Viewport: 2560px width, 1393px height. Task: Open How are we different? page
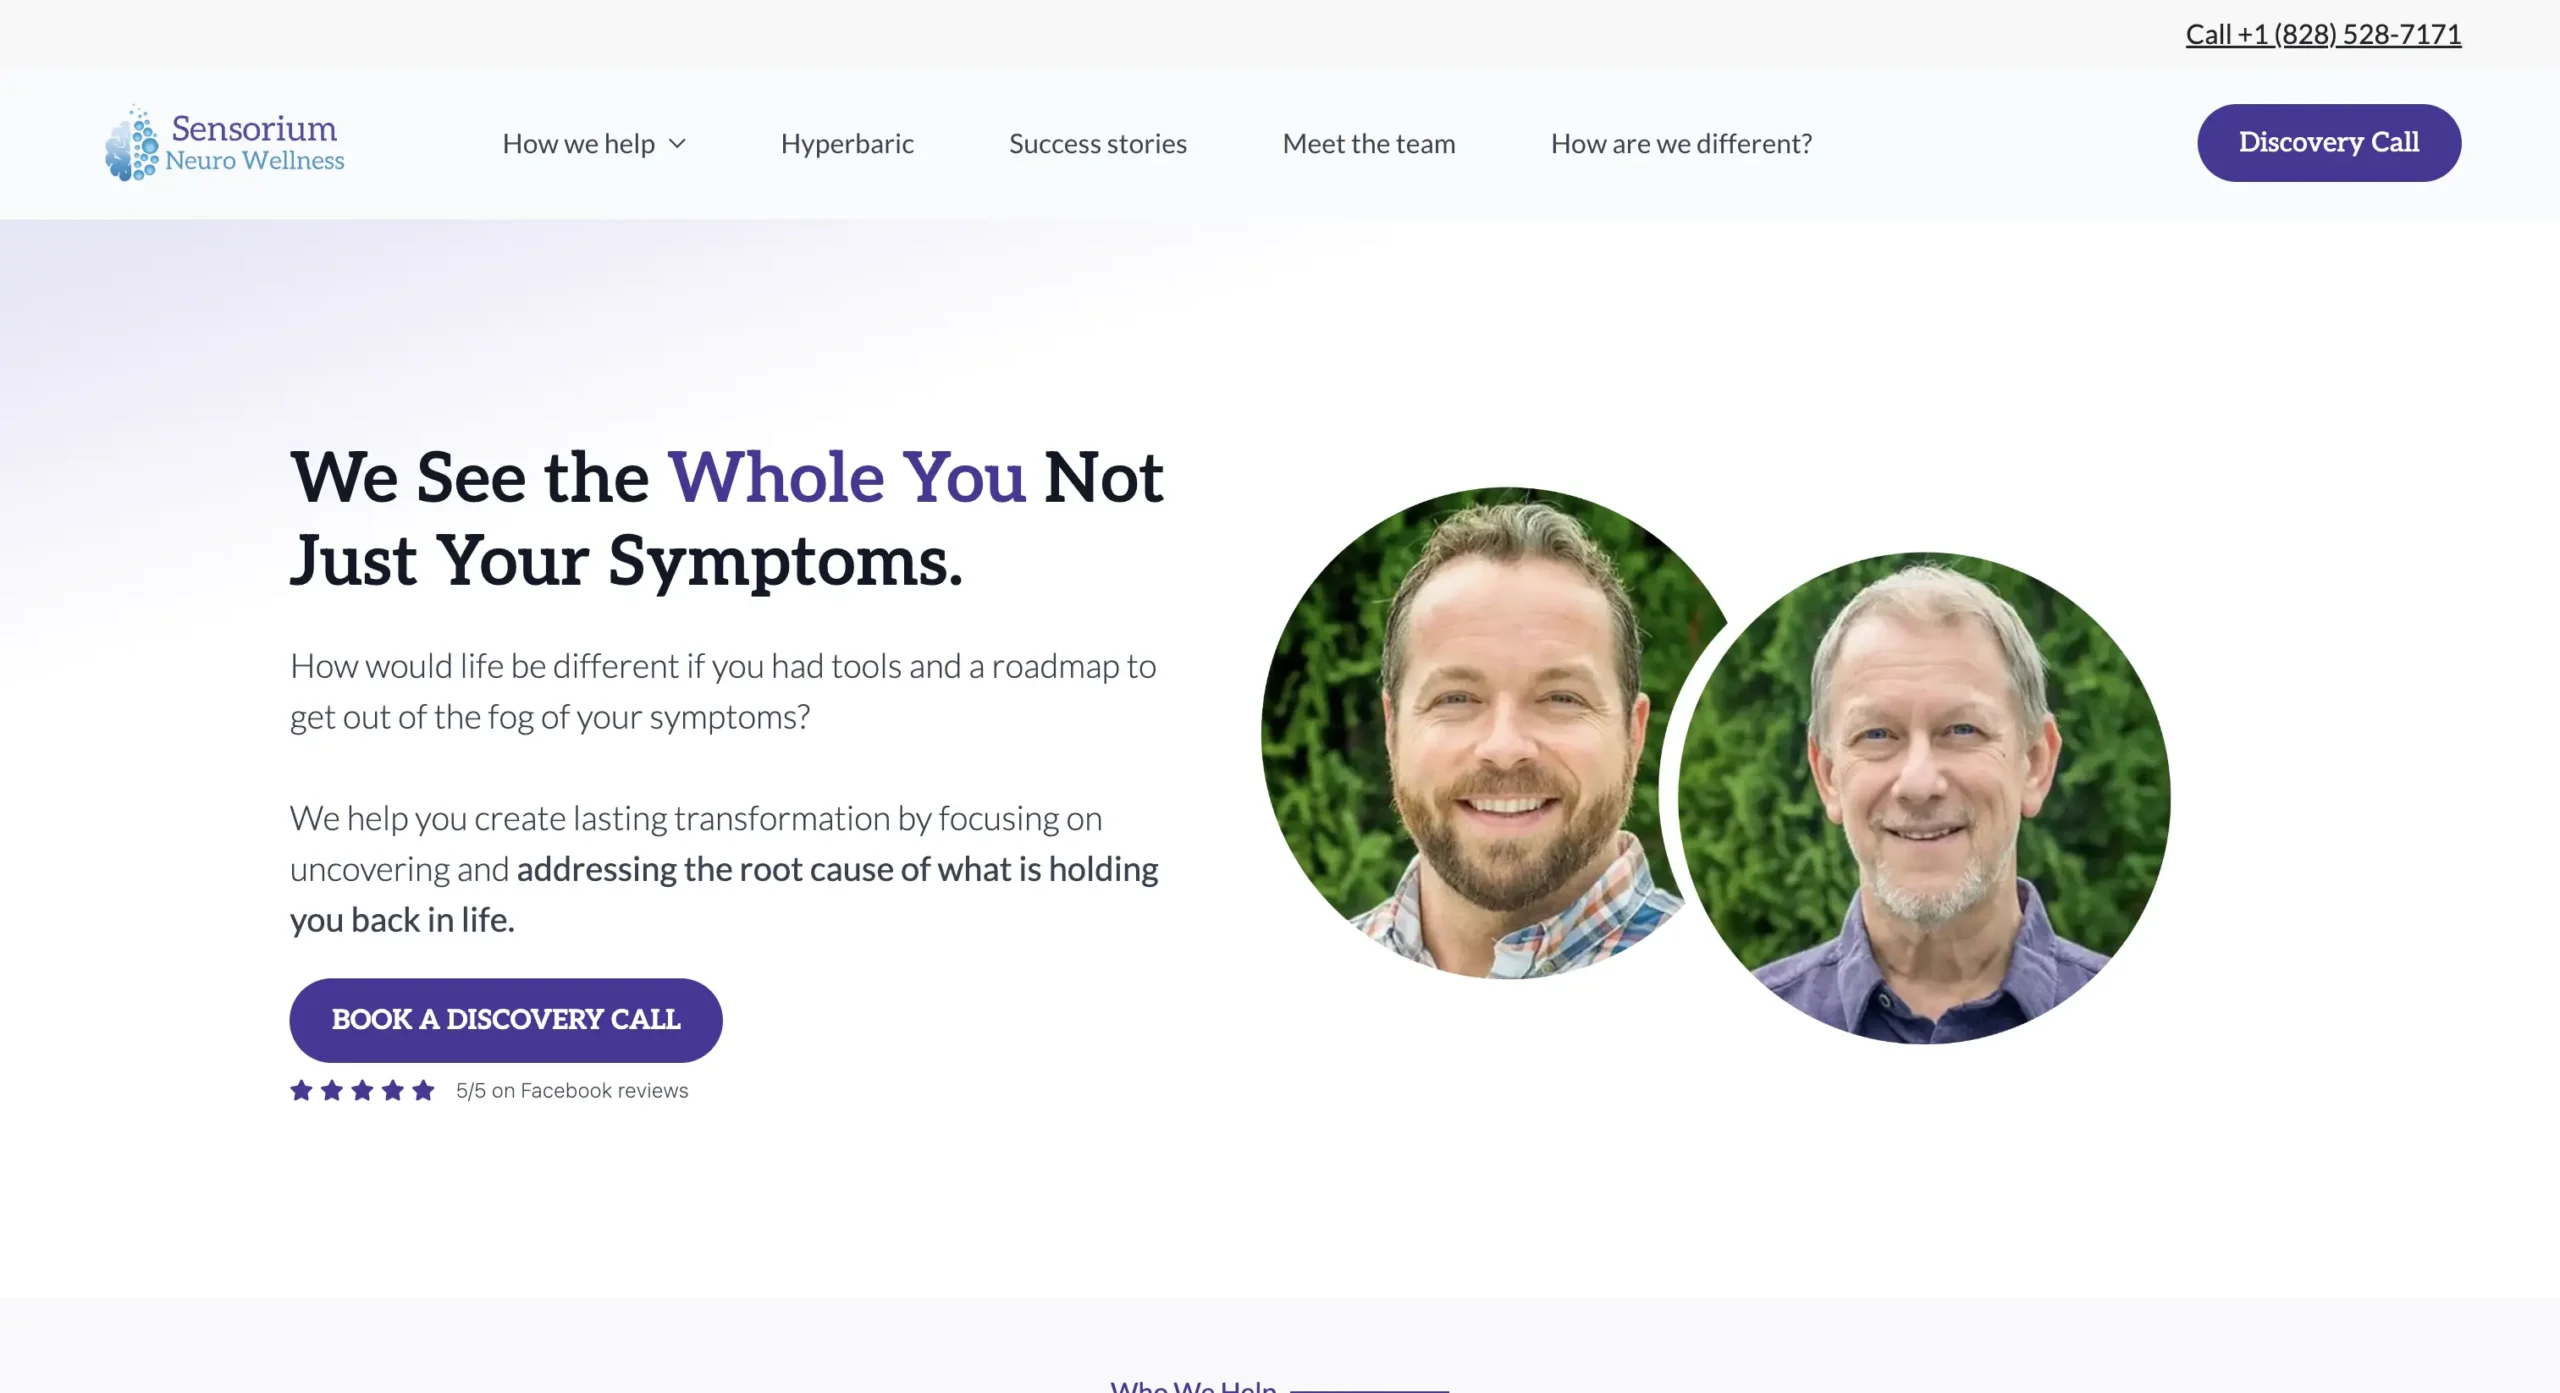1681,144
